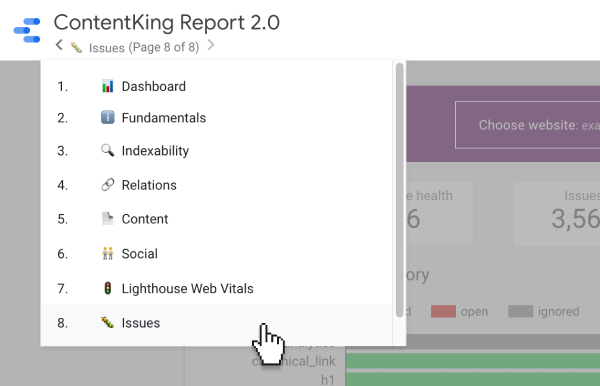Click the Issues scorecard value

pos(575,219)
